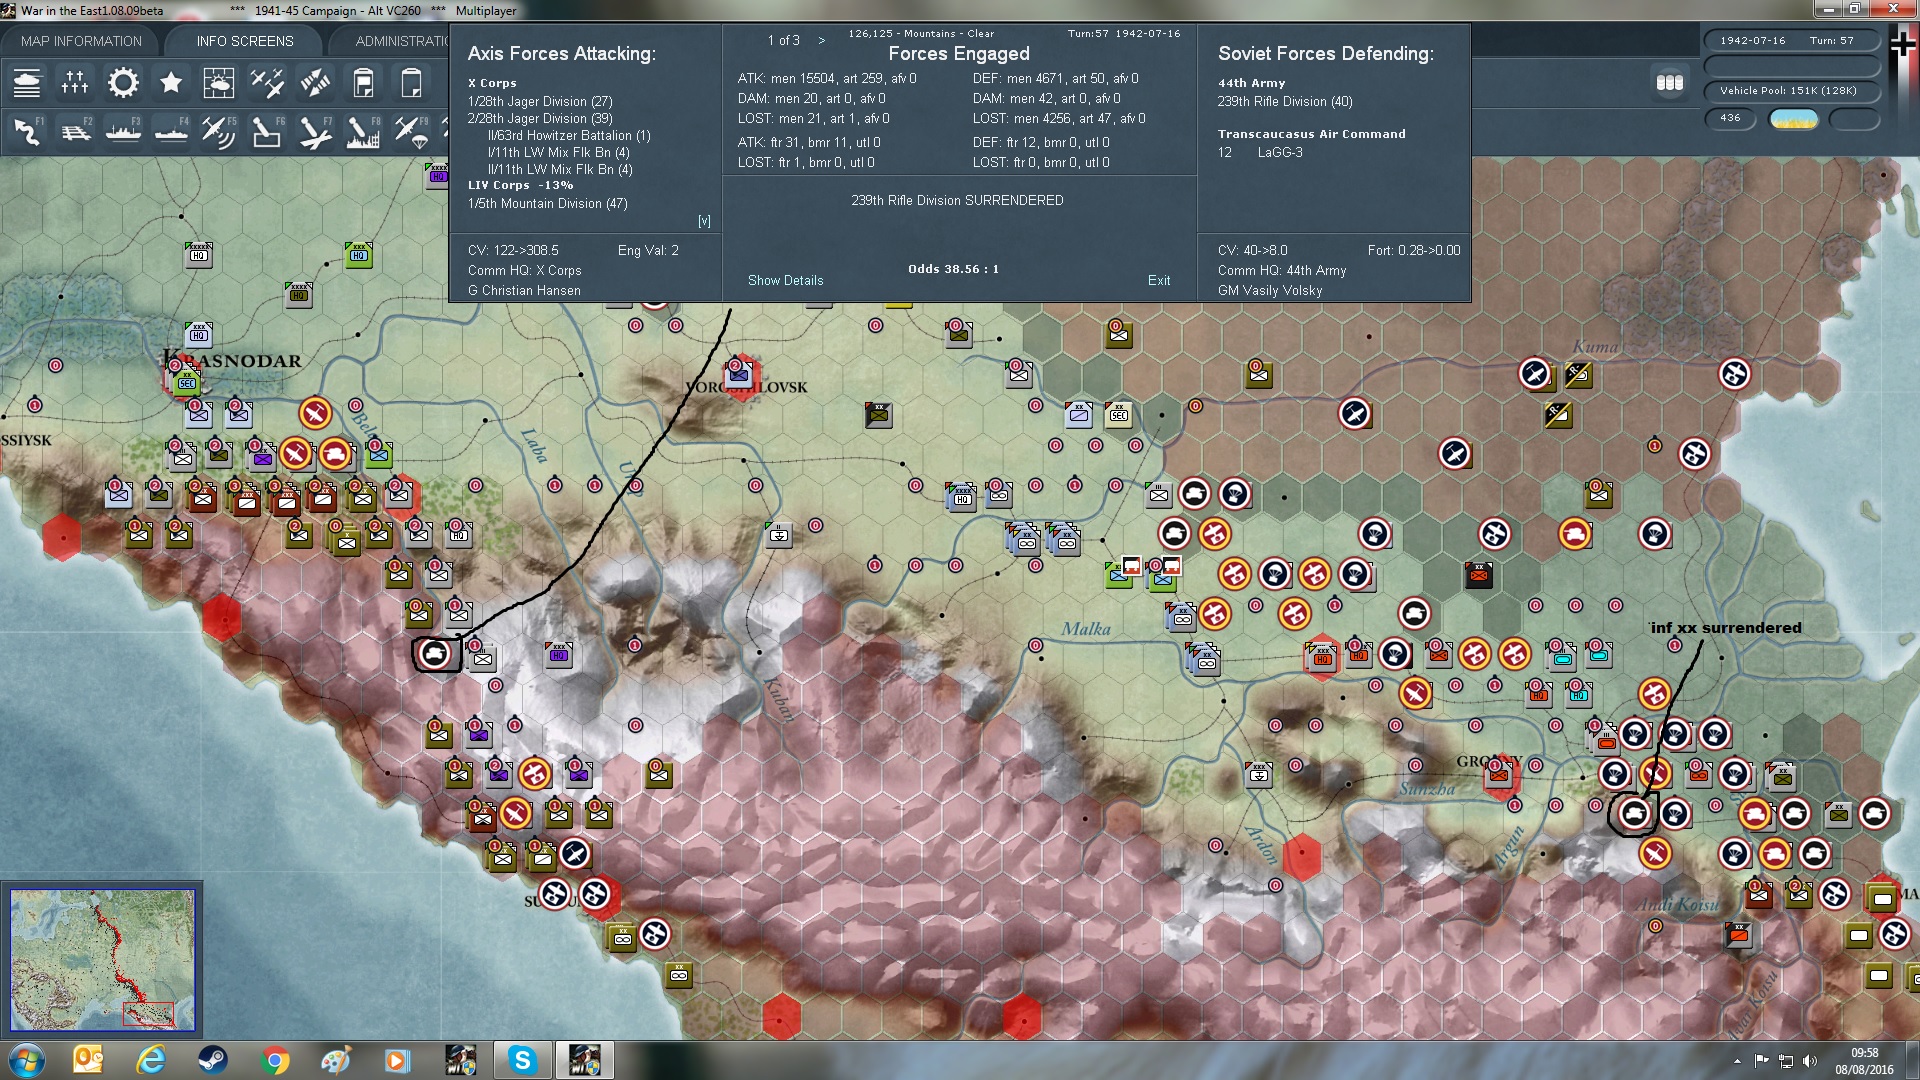Click Comm HQ: X Corps label
The width and height of the screenshot is (1920, 1080).
point(524,270)
